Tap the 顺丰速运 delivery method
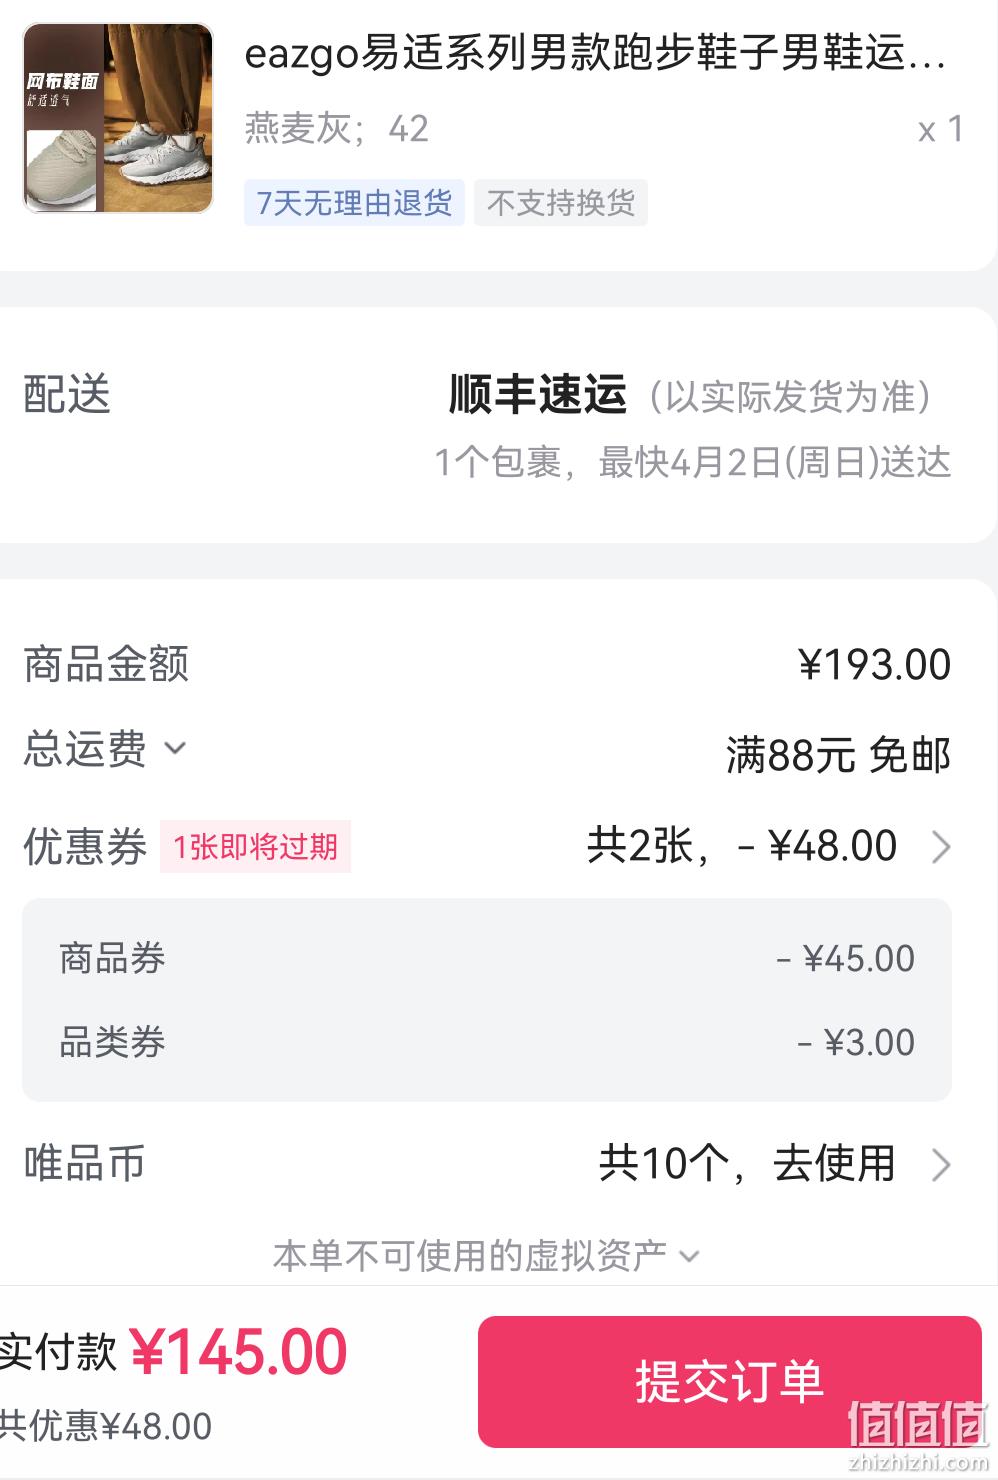This screenshot has width=998, height=1480. point(538,394)
